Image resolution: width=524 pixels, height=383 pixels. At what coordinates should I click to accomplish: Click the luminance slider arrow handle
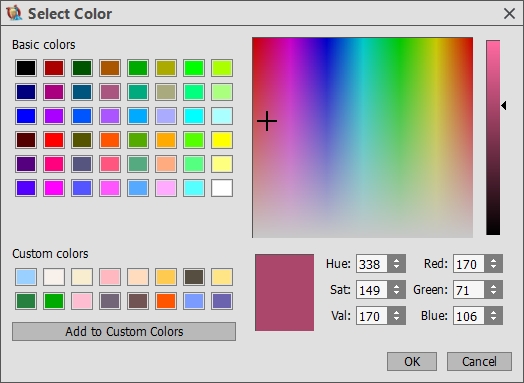coord(504,106)
